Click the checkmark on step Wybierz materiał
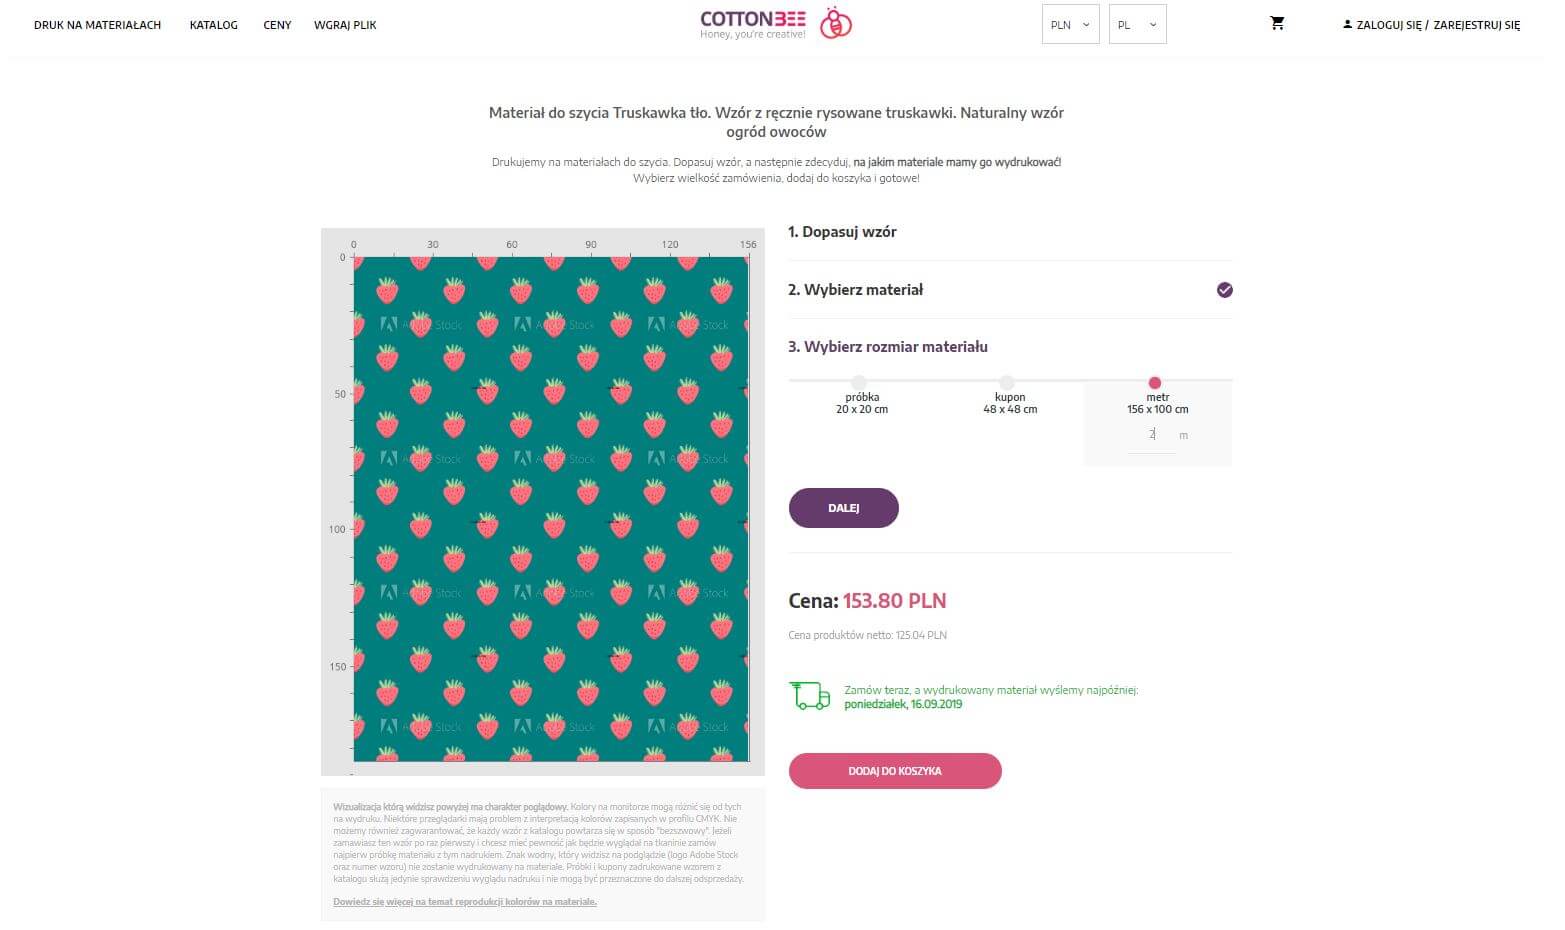Viewport: 1565px width, 930px height. coord(1224,290)
